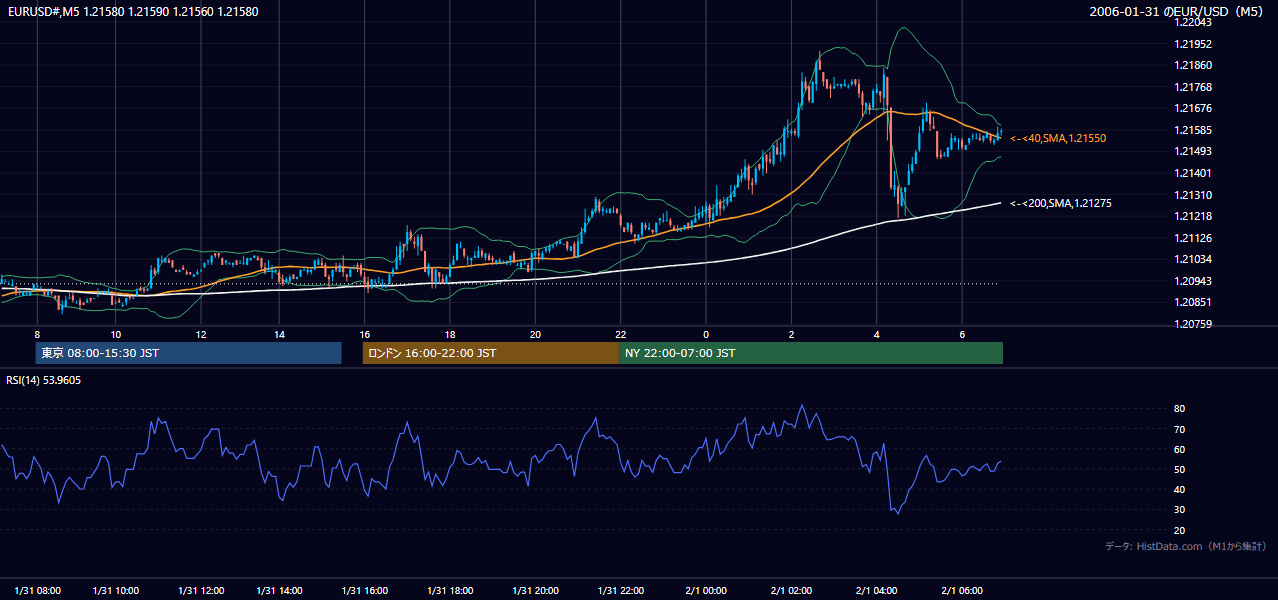Click RSI scale value 60

pyautogui.click(x=1179, y=449)
